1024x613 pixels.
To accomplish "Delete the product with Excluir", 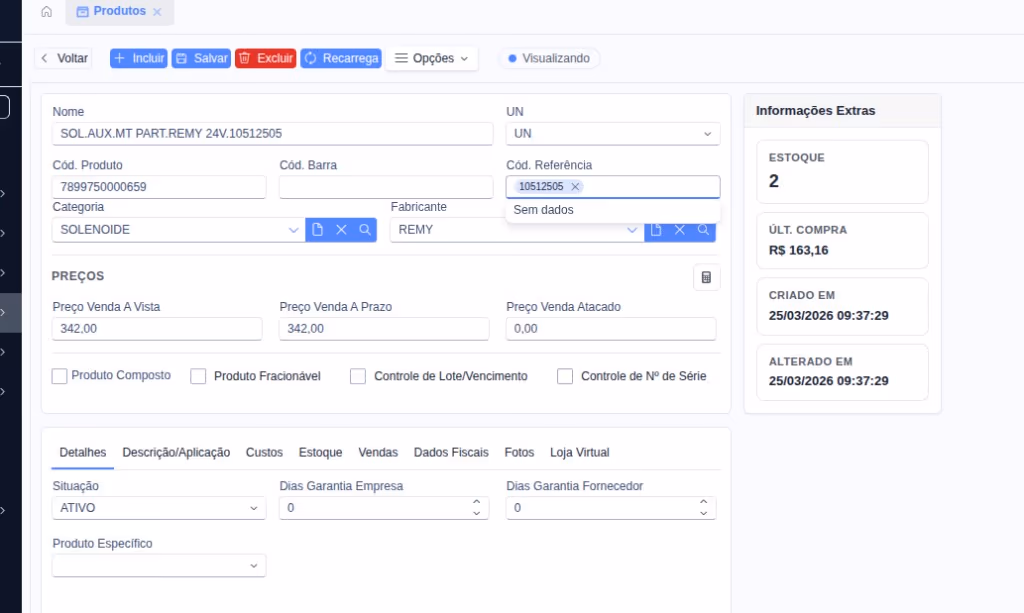I will (x=265, y=58).
